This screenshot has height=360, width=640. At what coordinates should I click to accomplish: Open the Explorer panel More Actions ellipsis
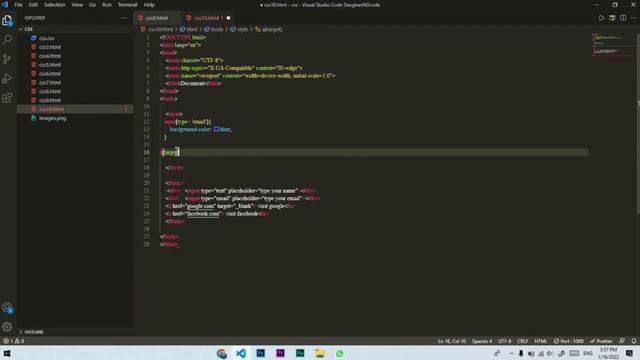click(x=124, y=18)
